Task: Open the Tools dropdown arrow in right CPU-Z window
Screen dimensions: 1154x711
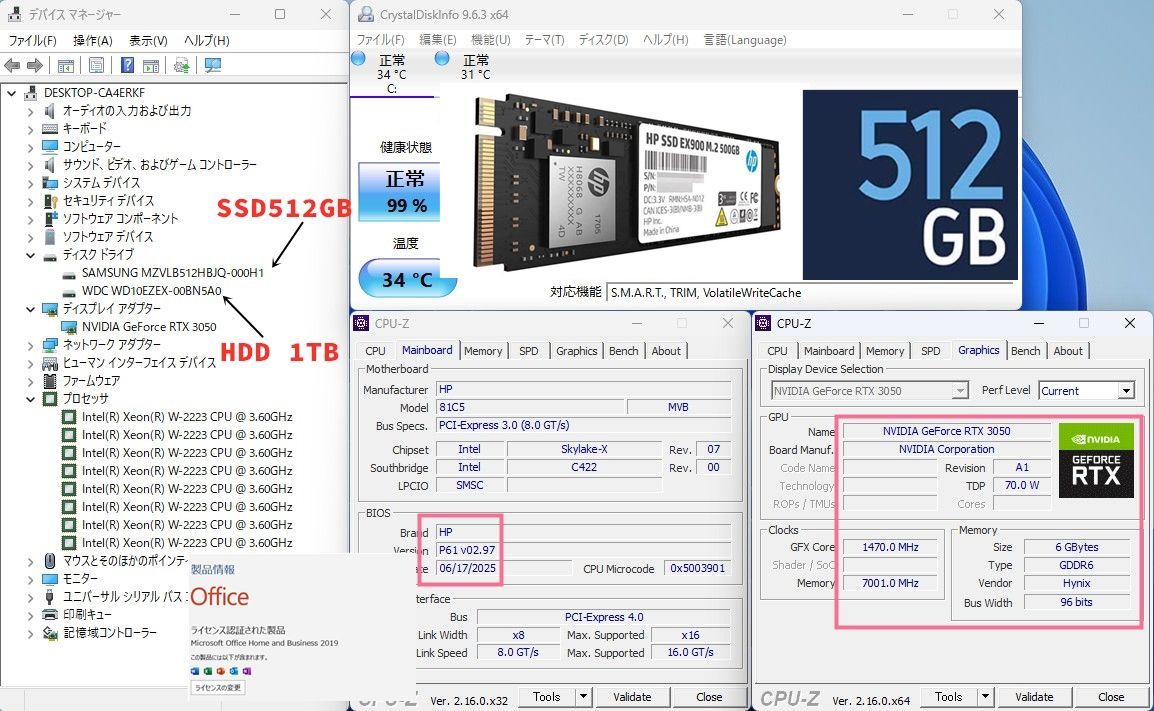Action: (x=983, y=697)
